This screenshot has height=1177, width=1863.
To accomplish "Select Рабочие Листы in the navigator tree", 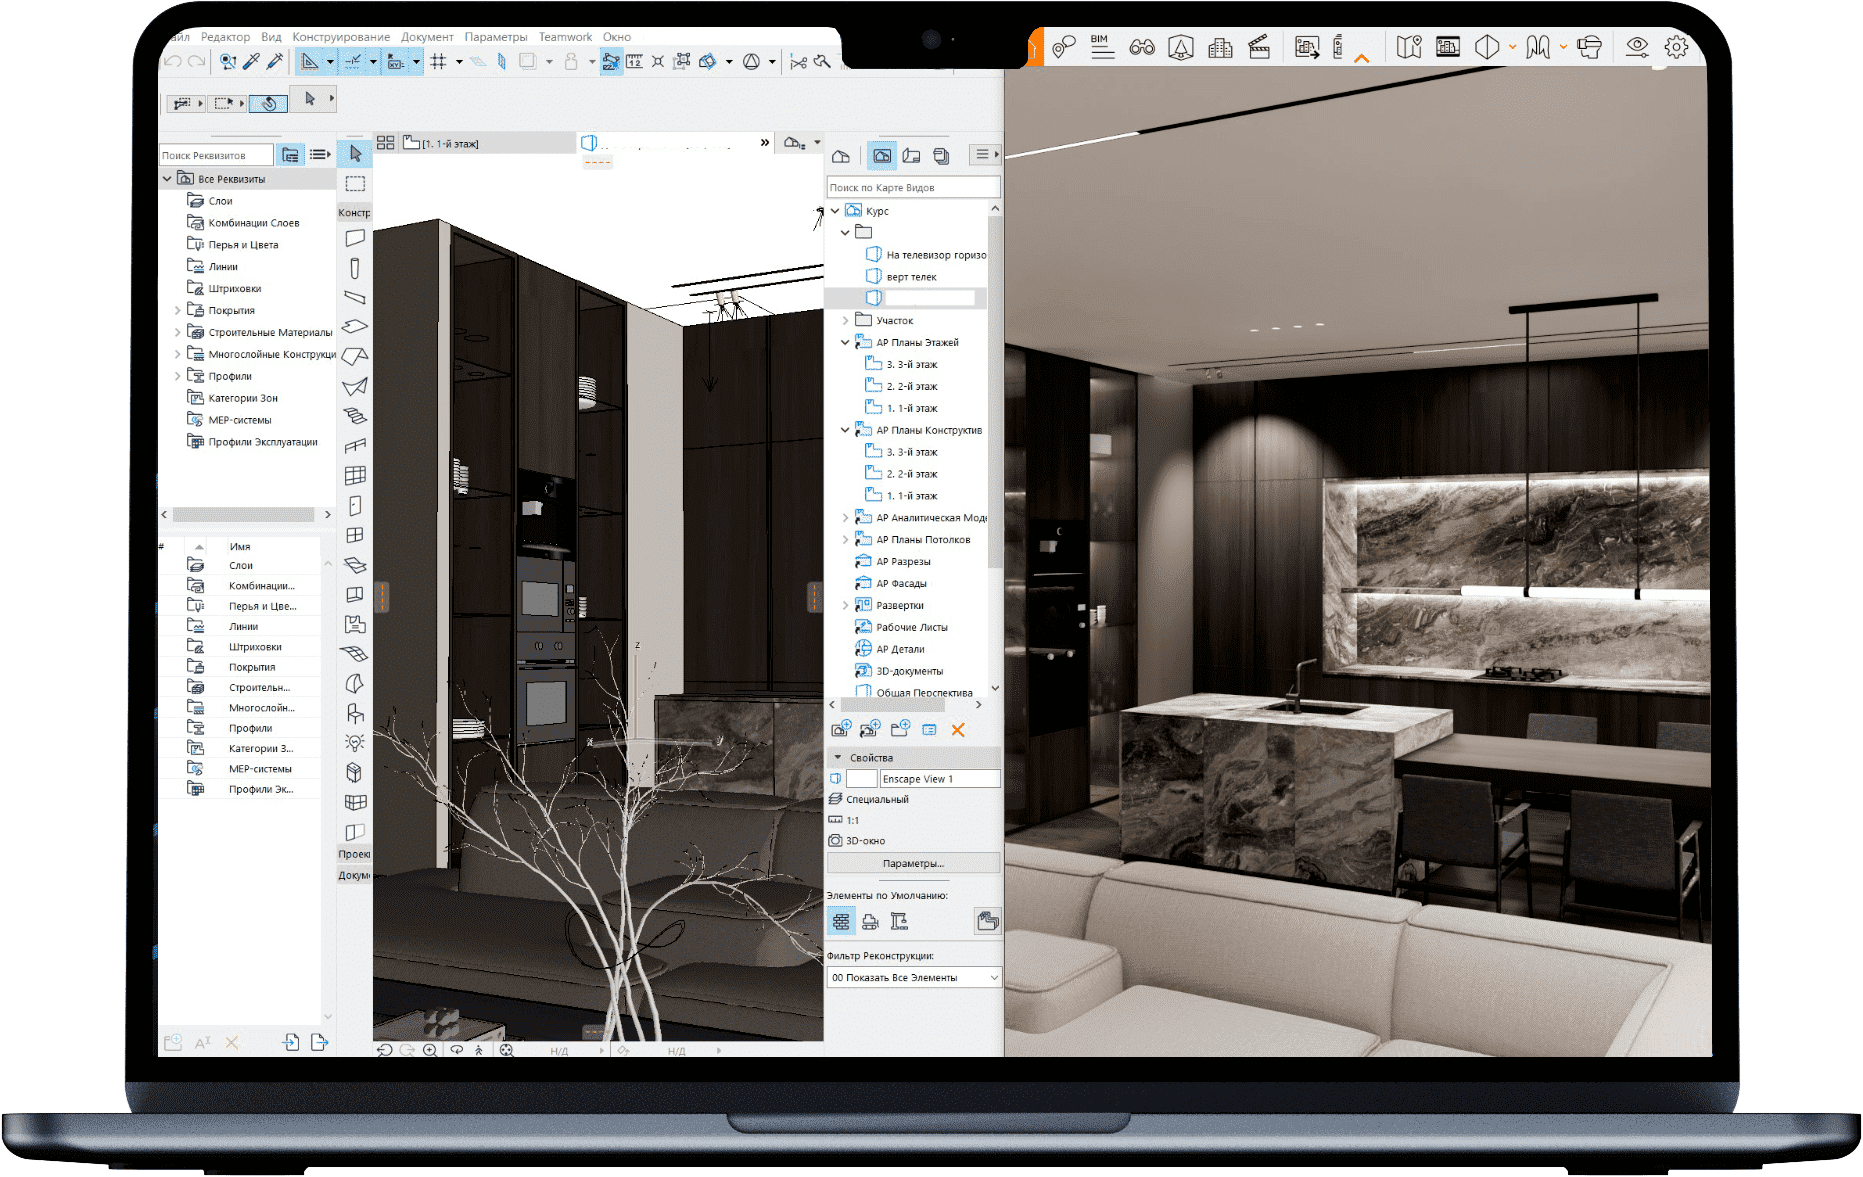I will [x=912, y=628].
